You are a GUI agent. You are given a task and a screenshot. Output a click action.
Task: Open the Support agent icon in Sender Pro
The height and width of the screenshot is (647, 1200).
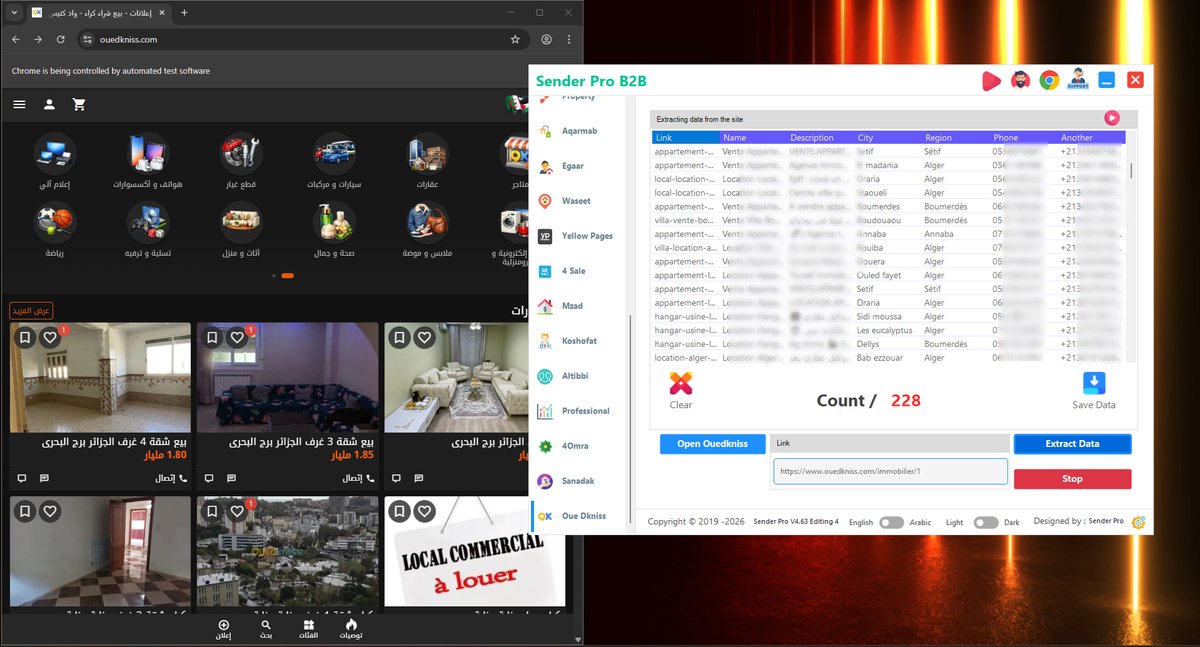pyautogui.click(x=1078, y=80)
